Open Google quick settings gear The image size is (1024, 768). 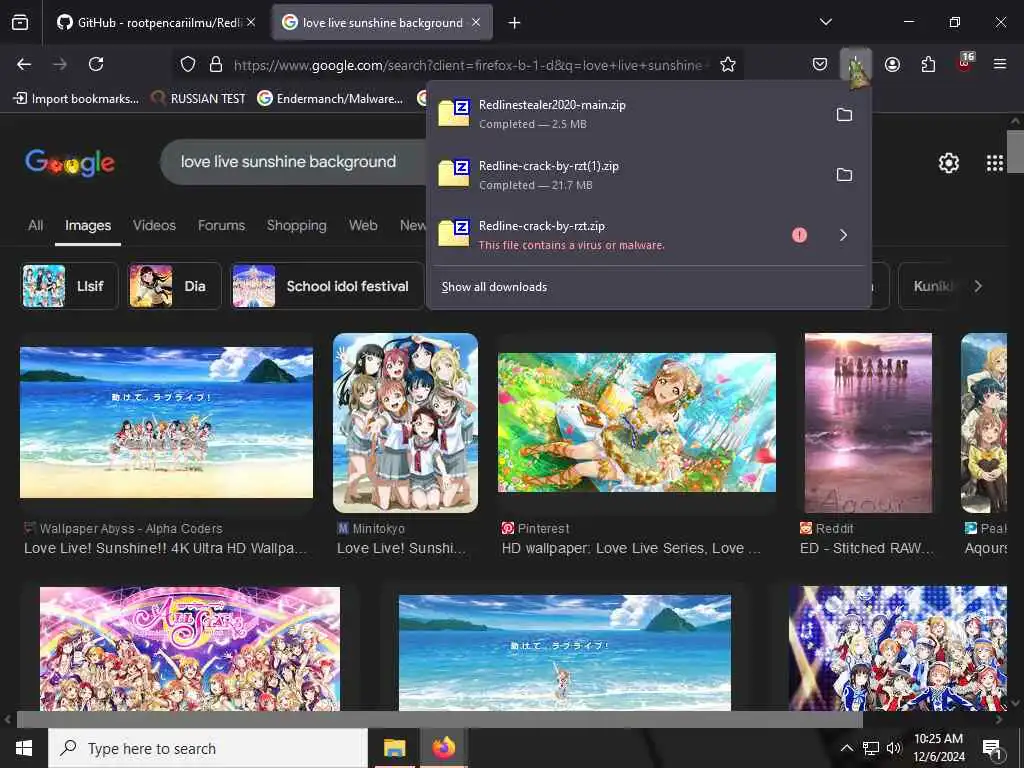coord(948,163)
